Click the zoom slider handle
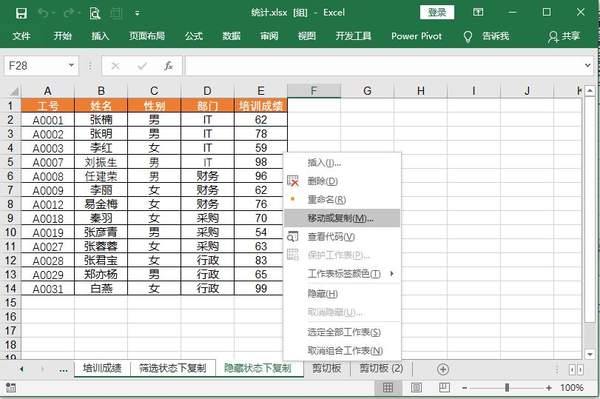 click(507, 388)
